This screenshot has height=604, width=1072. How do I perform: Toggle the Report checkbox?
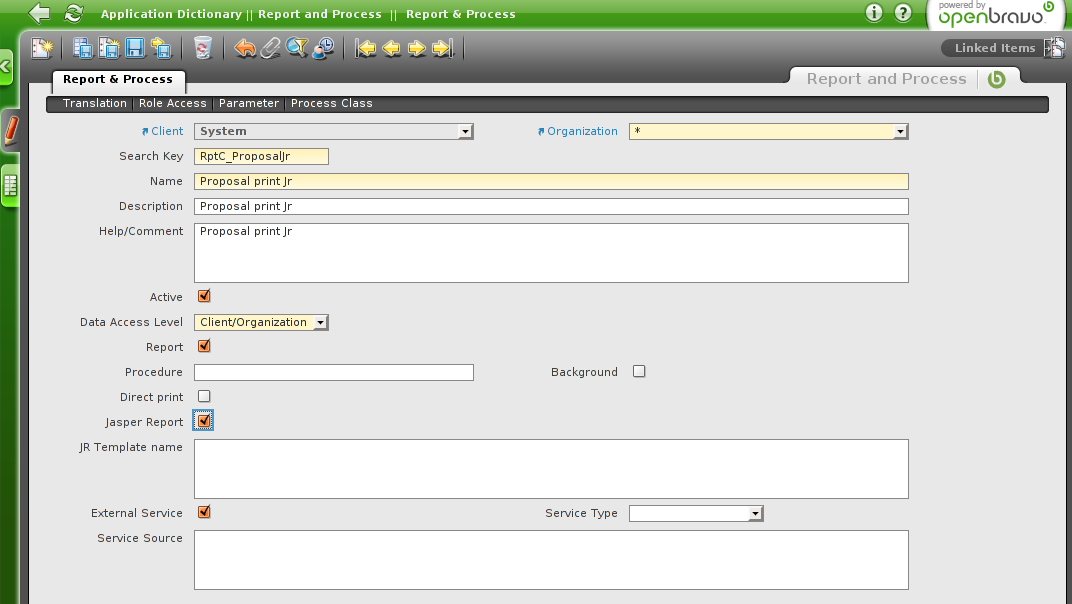pos(204,346)
